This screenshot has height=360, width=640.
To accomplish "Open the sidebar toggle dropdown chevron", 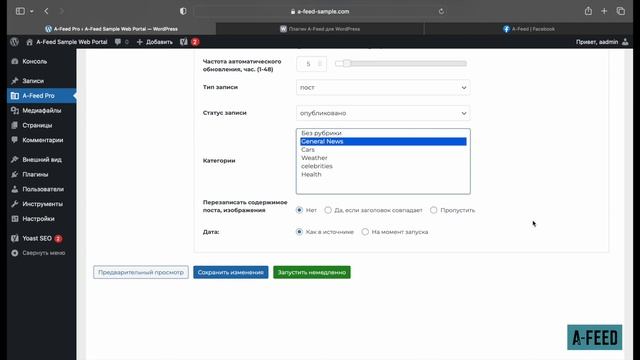I will tap(31, 11).
